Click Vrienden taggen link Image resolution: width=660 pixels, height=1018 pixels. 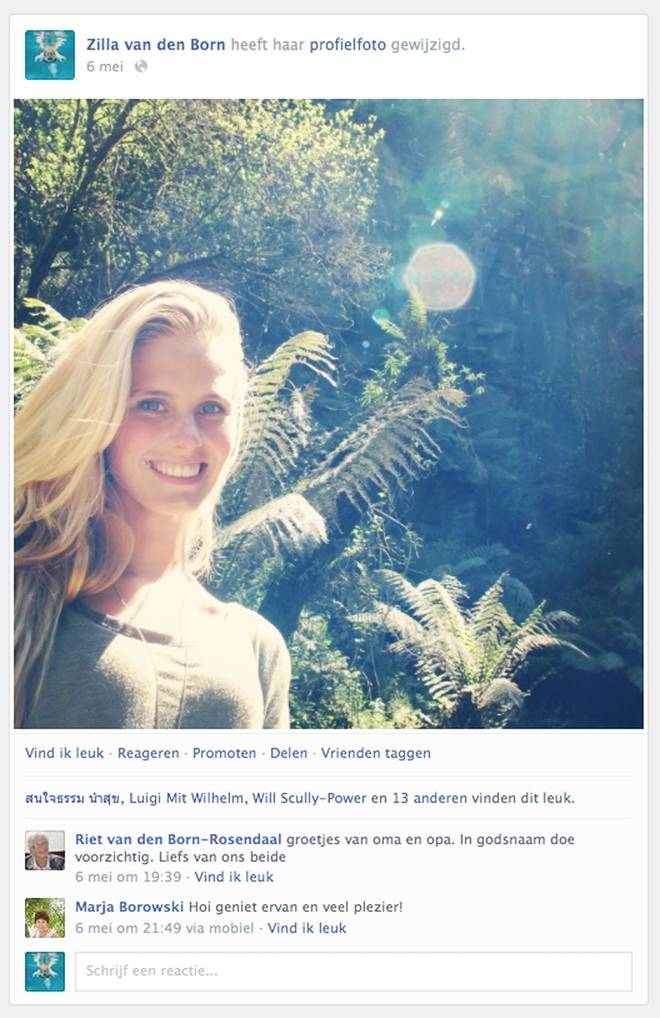click(x=376, y=753)
